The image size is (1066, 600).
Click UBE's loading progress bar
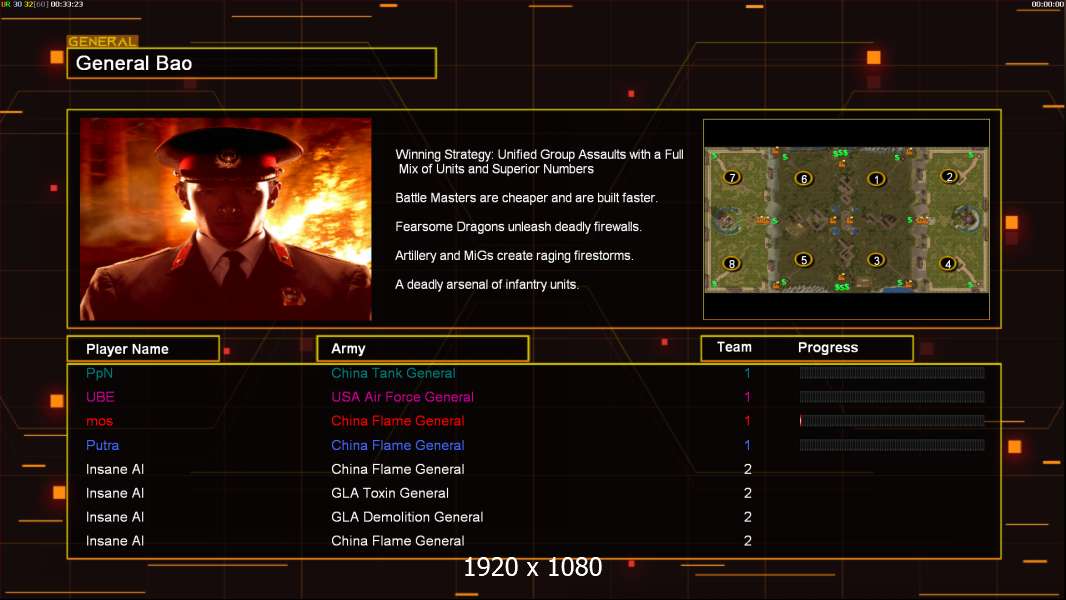[x=892, y=397]
